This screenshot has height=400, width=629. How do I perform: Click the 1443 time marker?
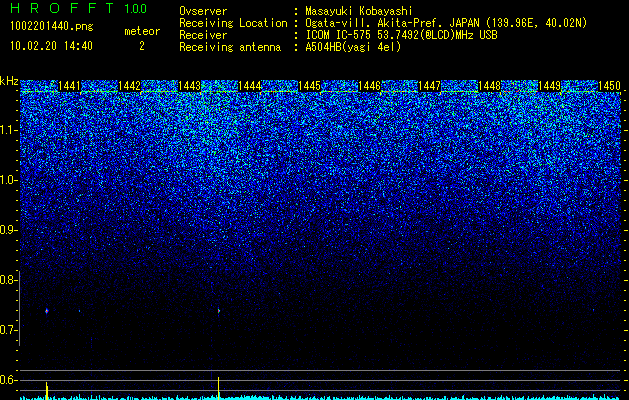[x=189, y=86]
